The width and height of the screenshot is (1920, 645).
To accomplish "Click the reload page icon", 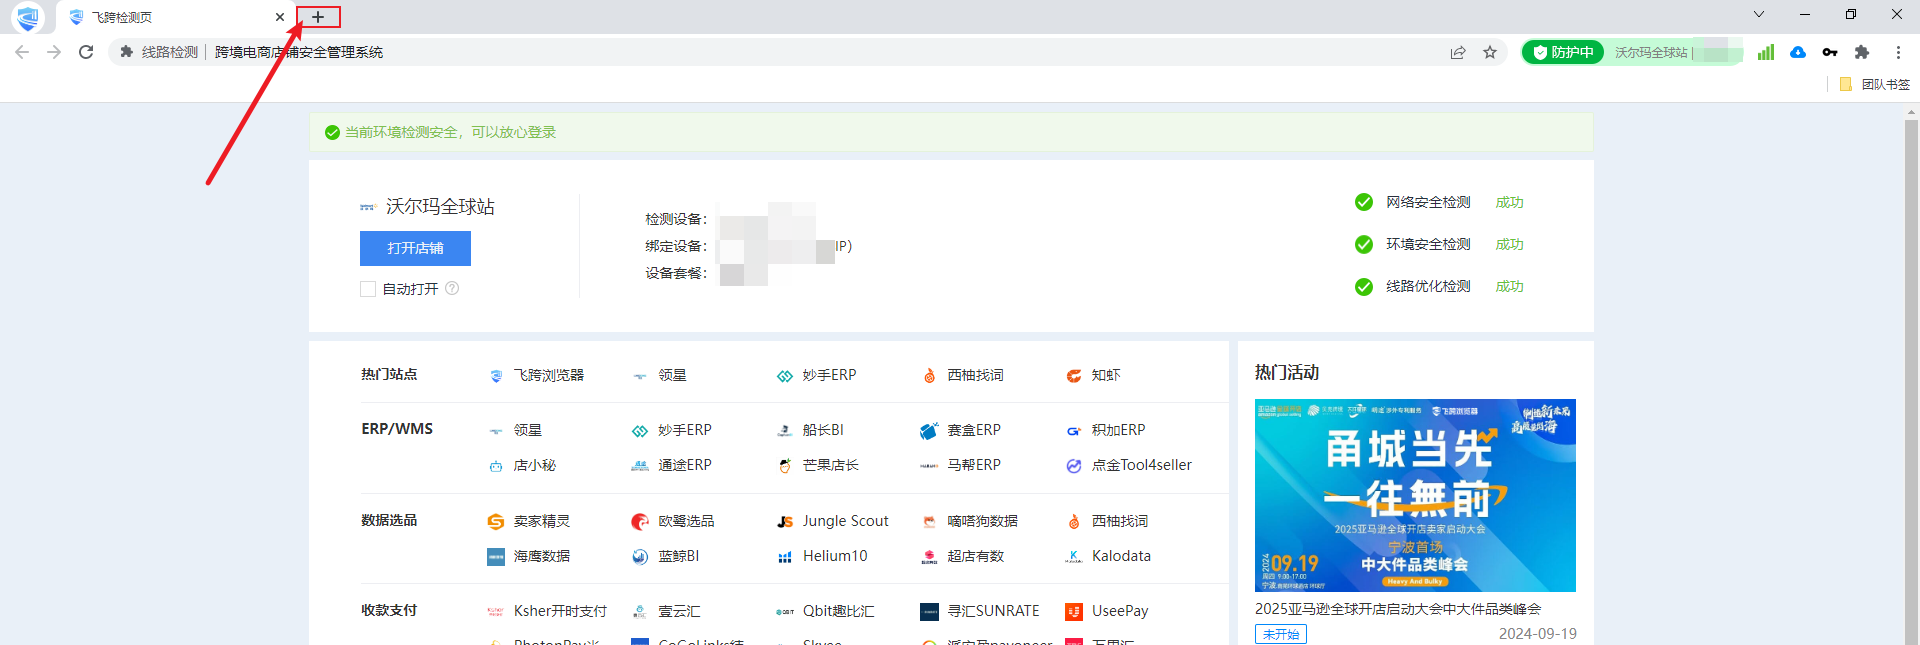I will click(86, 52).
